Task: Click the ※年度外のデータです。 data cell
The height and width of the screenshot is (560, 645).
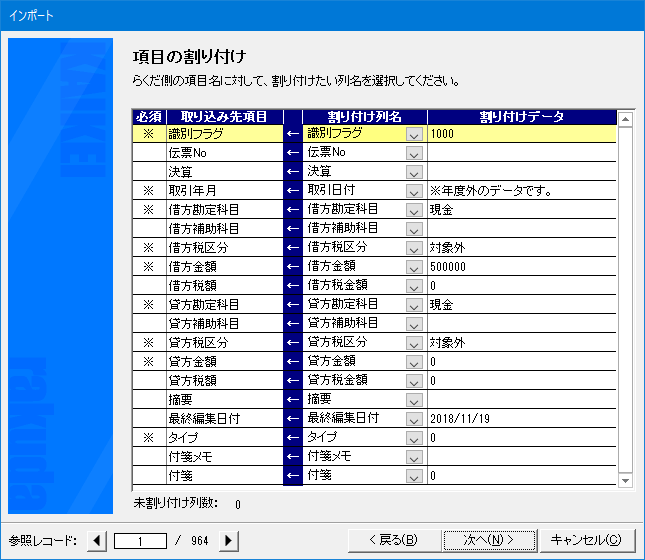Action: coord(522,191)
